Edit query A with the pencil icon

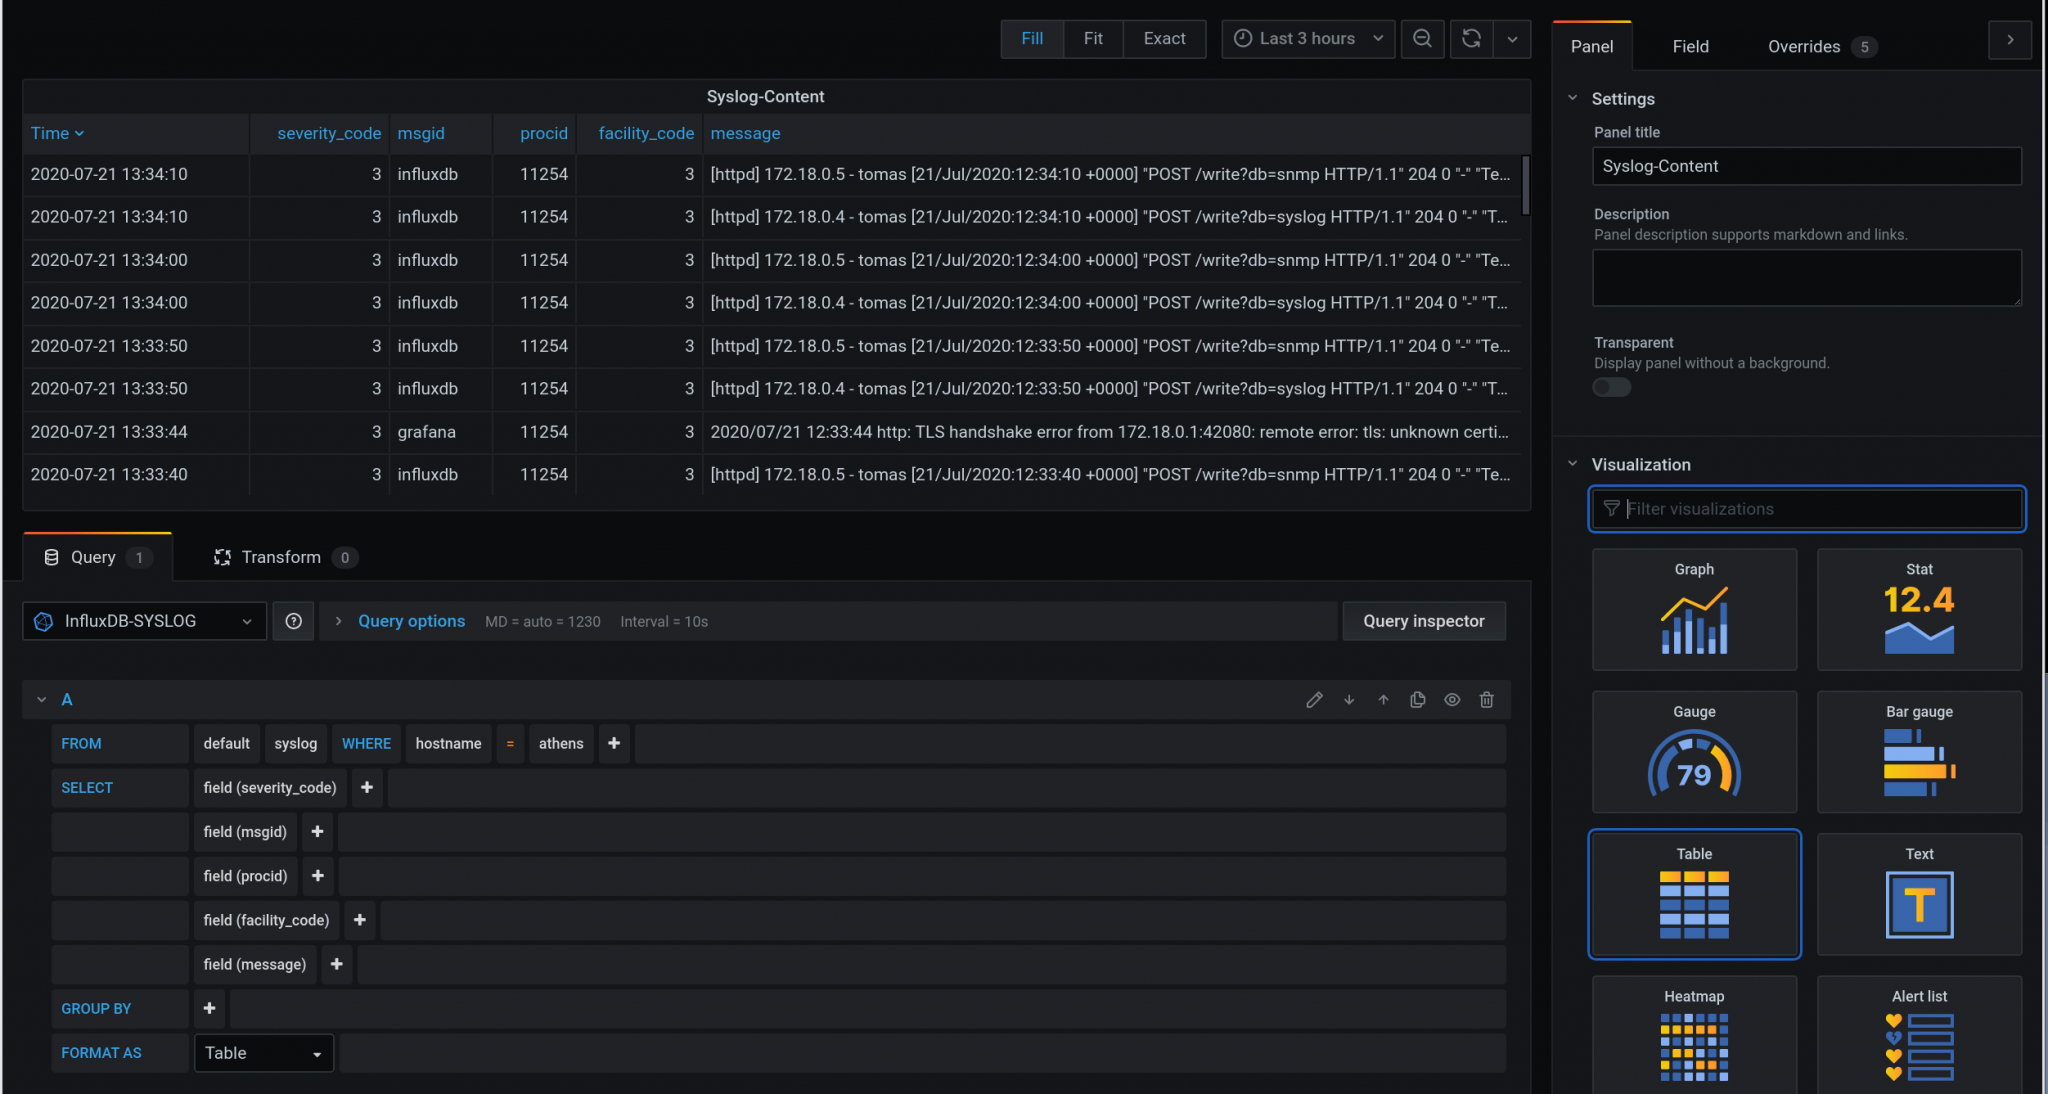pyautogui.click(x=1314, y=699)
